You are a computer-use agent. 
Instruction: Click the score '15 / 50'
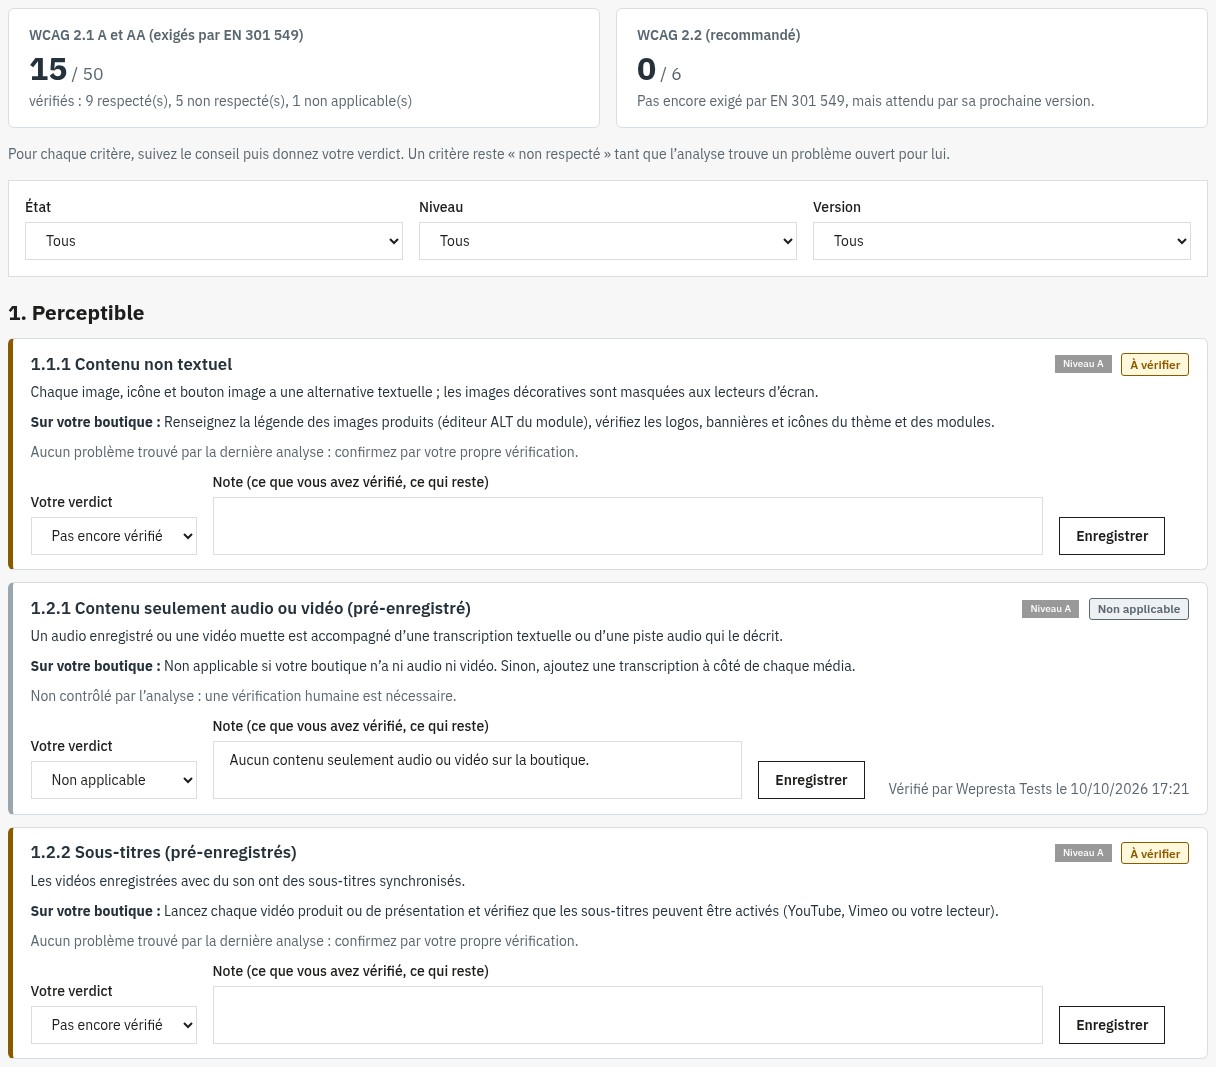click(x=66, y=70)
